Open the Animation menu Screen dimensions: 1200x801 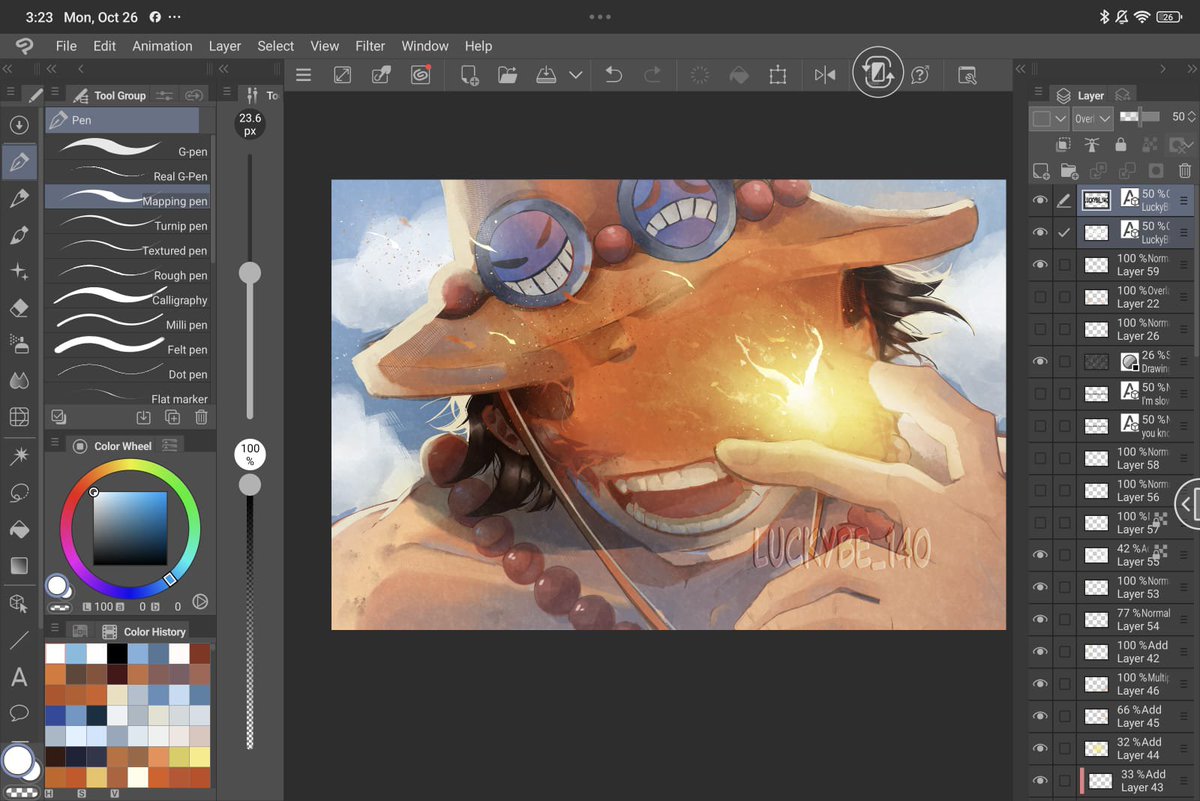pyautogui.click(x=162, y=46)
